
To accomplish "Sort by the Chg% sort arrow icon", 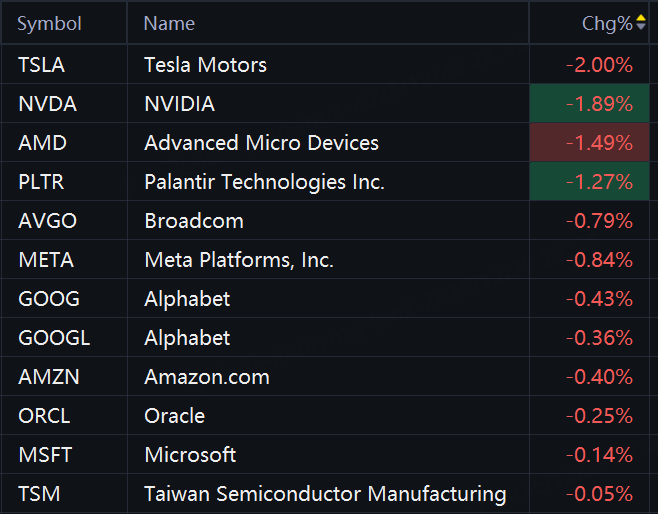I will coord(641,22).
